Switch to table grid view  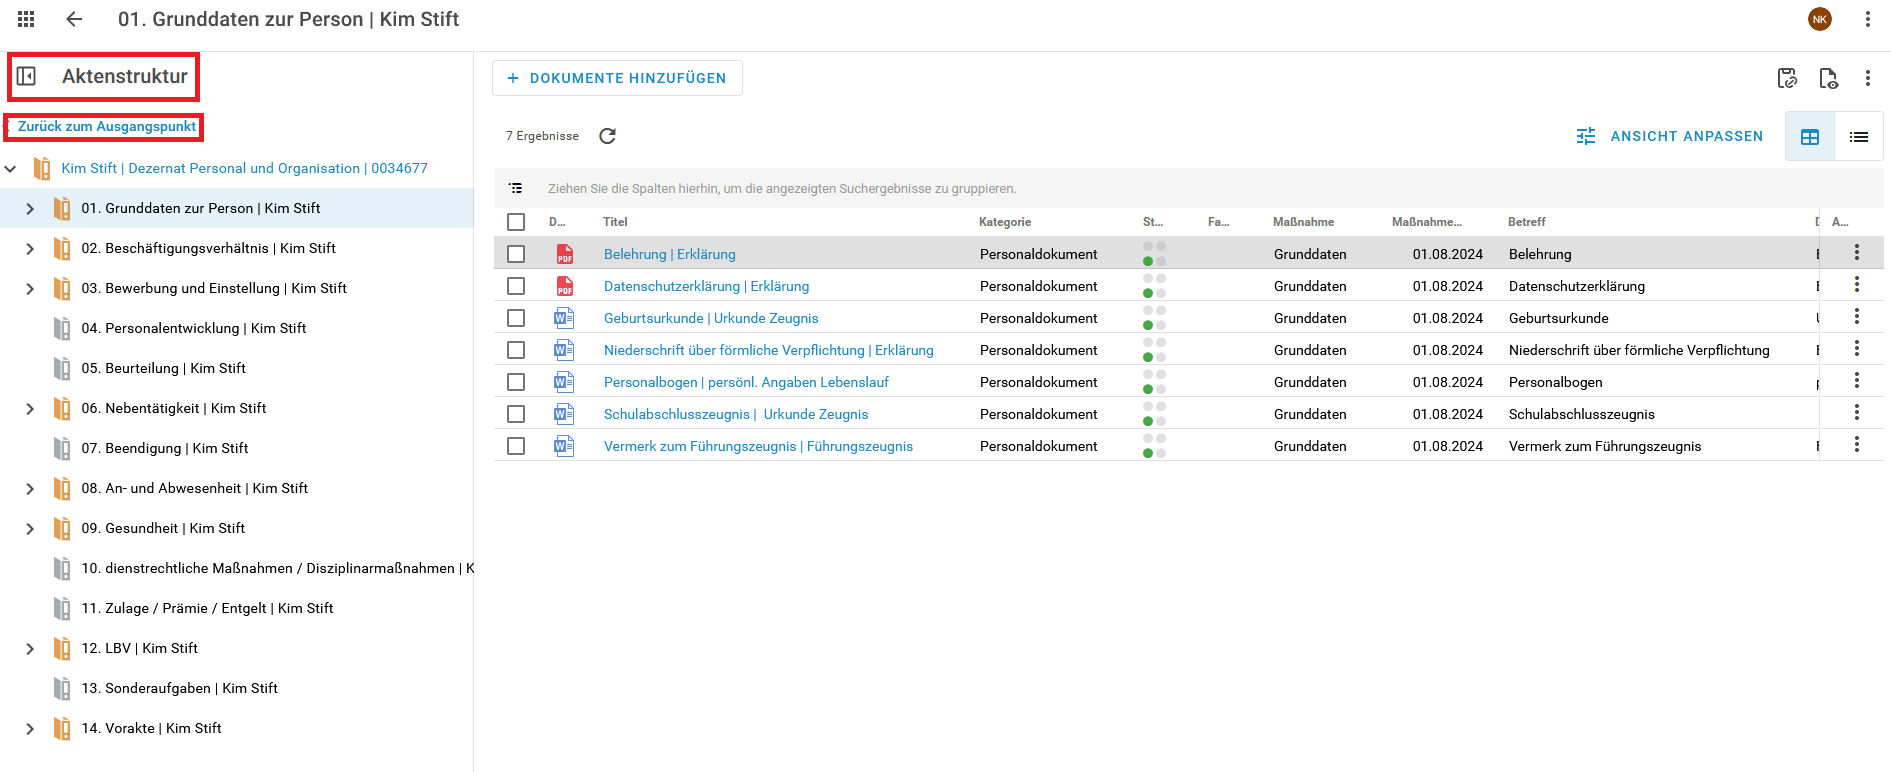[1809, 137]
